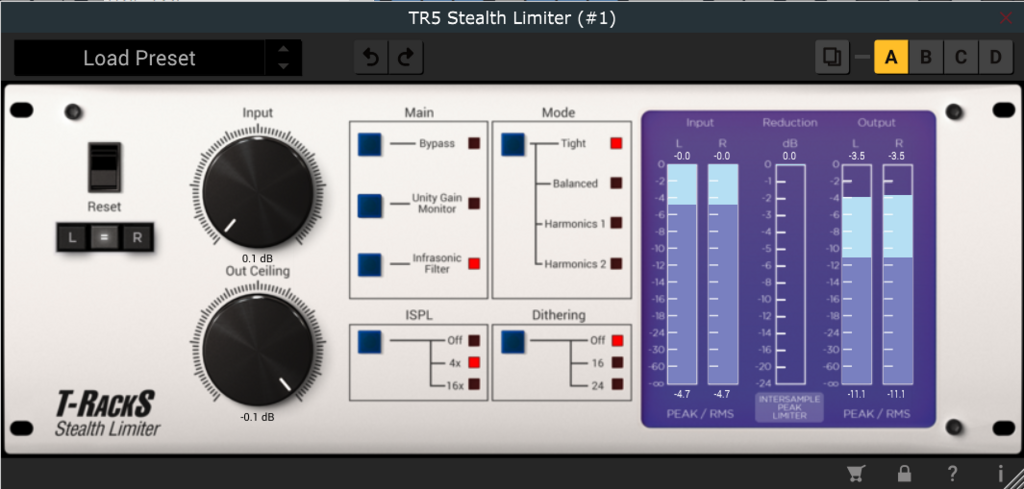Toggle Unity Gain Monitor blue button

pyautogui.click(x=370, y=204)
